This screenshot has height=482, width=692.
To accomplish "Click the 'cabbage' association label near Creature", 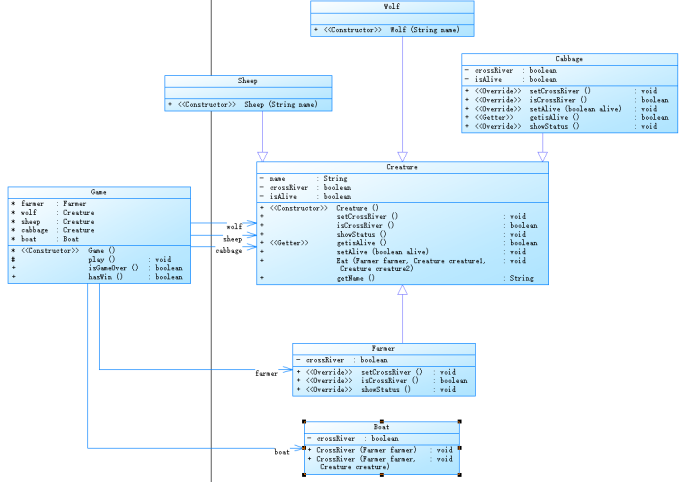I will click(229, 251).
